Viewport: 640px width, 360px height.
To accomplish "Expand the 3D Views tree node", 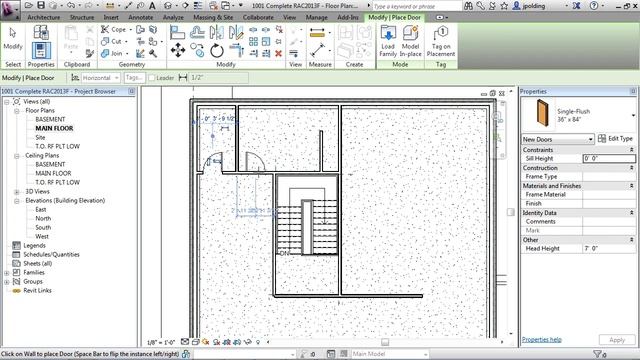I will tap(17, 192).
